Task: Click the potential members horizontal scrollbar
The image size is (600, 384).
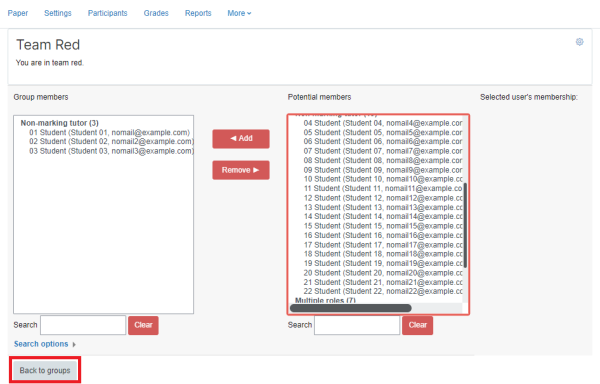Action: (351, 308)
